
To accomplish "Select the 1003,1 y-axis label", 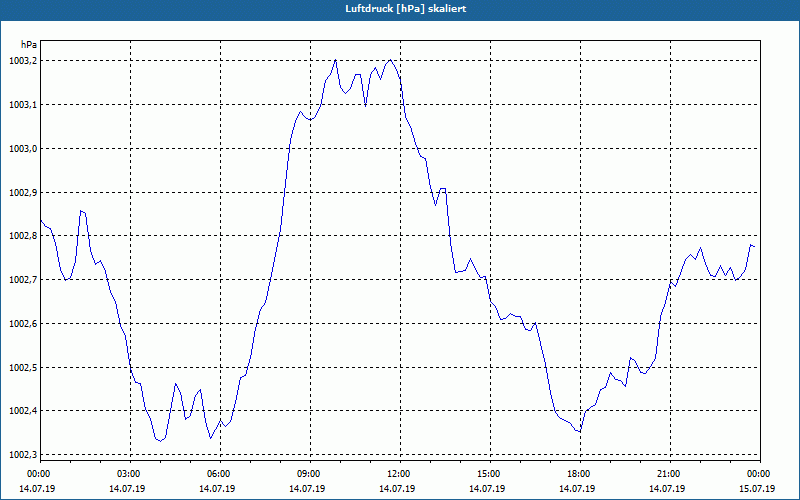I will tap(23, 105).
